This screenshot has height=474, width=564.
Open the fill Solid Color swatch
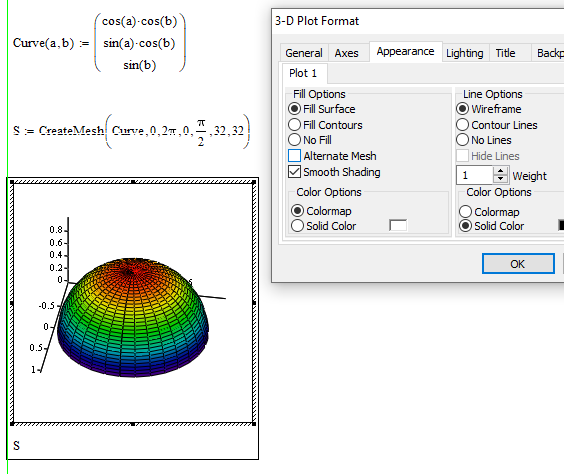pos(398,225)
